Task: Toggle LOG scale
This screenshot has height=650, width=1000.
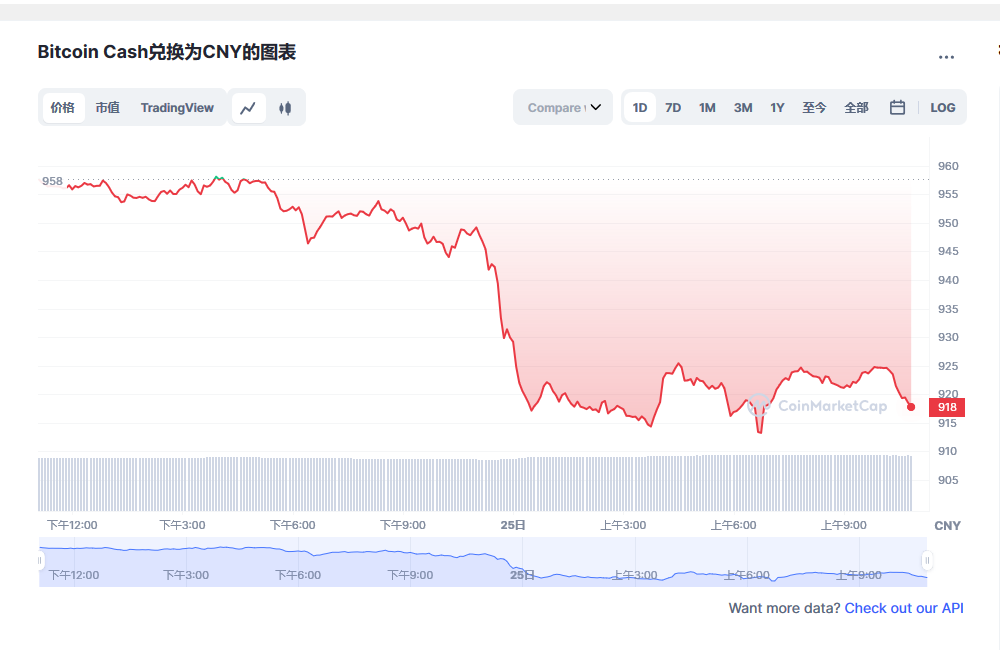Action: click(x=943, y=107)
